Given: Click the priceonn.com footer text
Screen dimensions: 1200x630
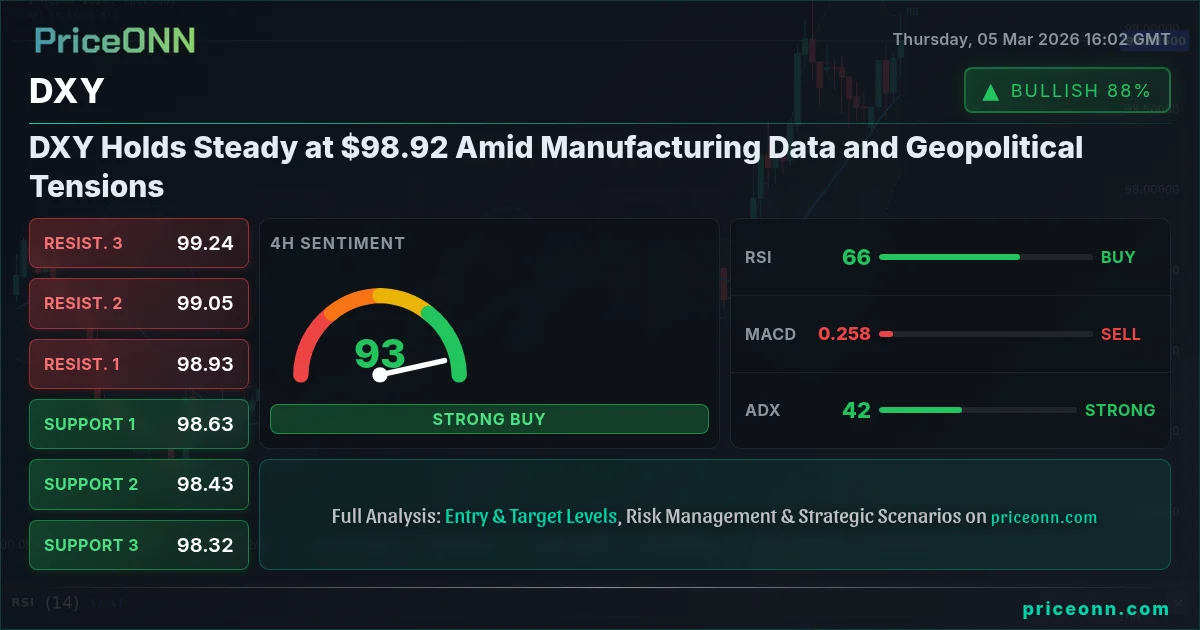Looking at the screenshot, I should (x=1096, y=609).
